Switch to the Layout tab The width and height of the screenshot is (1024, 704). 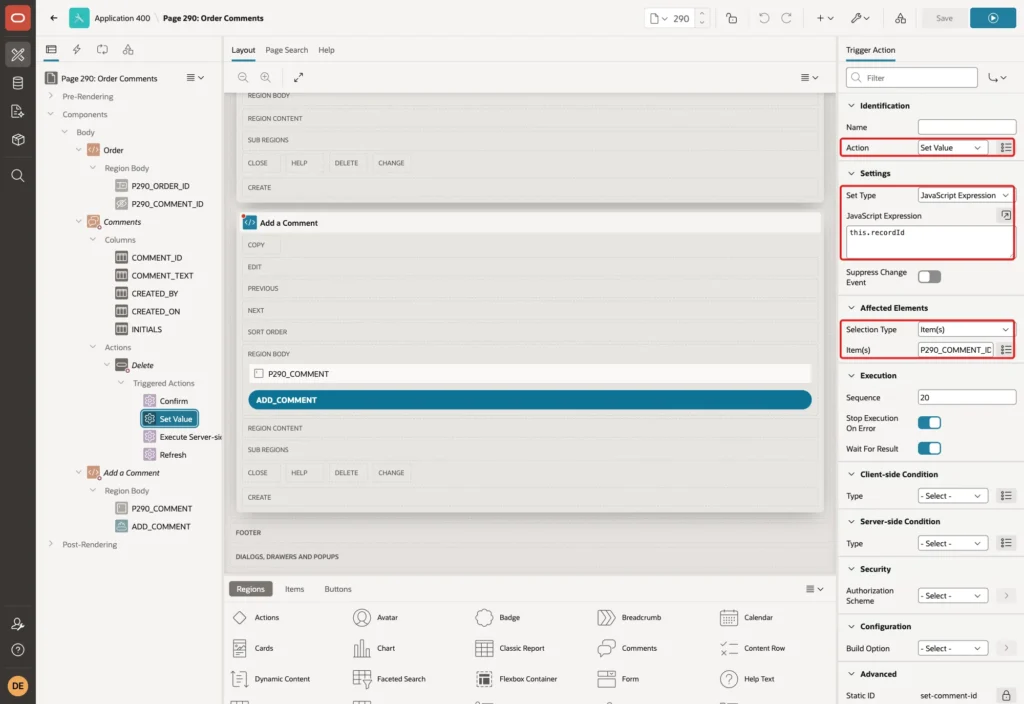coord(243,50)
